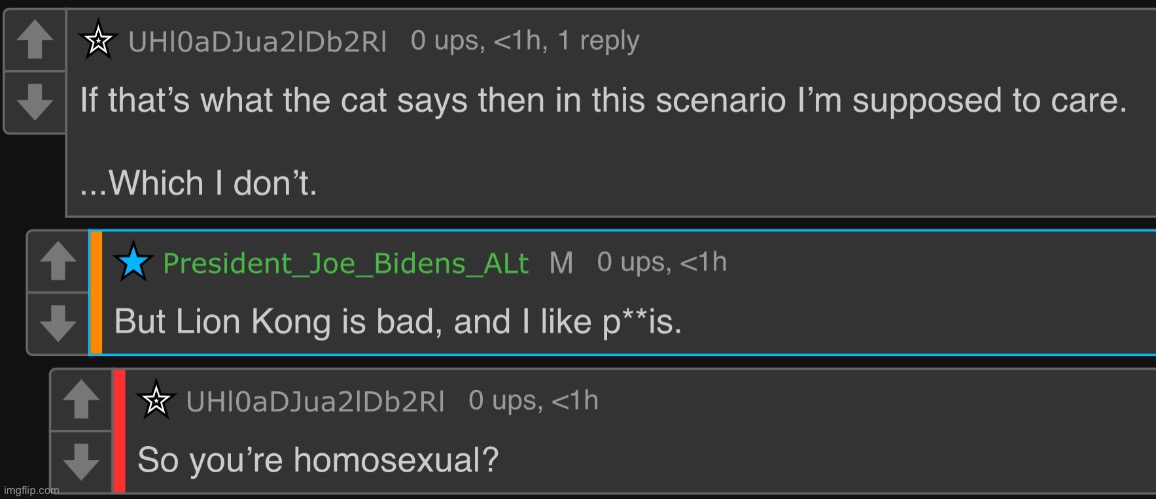The height and width of the screenshot is (499, 1156).
Task: Open UHl0aDJua2lDb2Rl profile from the top comment
Action: [x=257, y=43]
